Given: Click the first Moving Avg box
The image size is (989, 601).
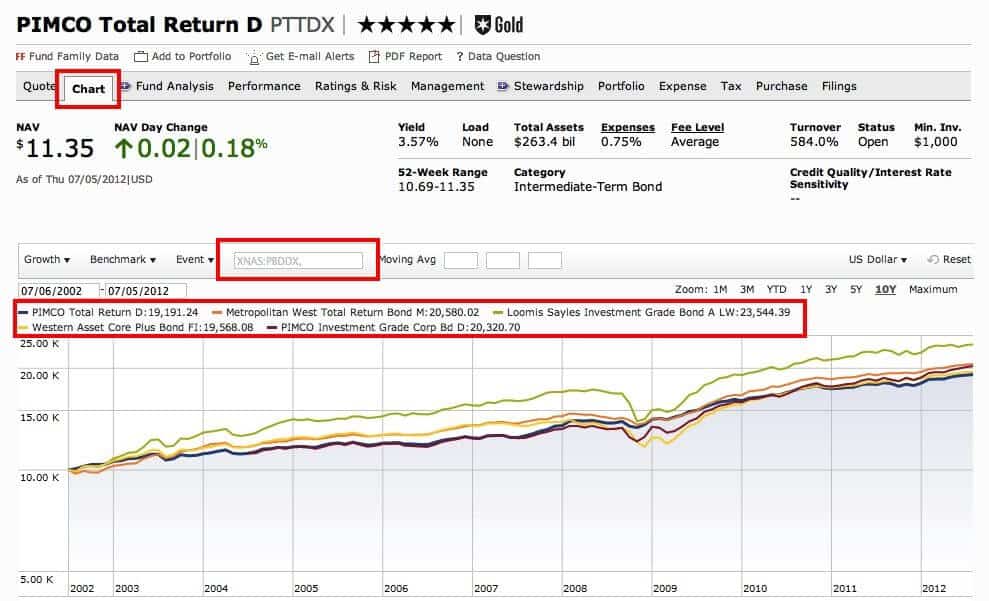Looking at the screenshot, I should (x=461, y=260).
